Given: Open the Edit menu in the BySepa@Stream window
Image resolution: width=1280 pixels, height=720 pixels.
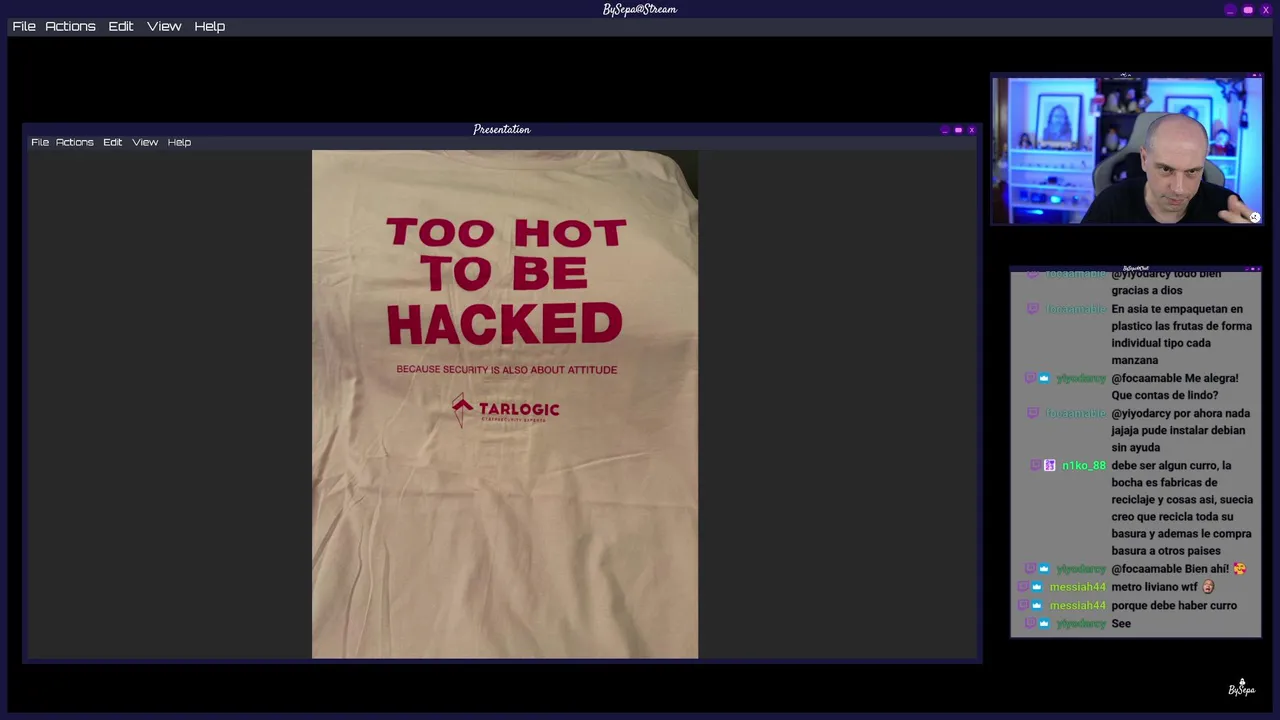Looking at the screenshot, I should (x=121, y=26).
